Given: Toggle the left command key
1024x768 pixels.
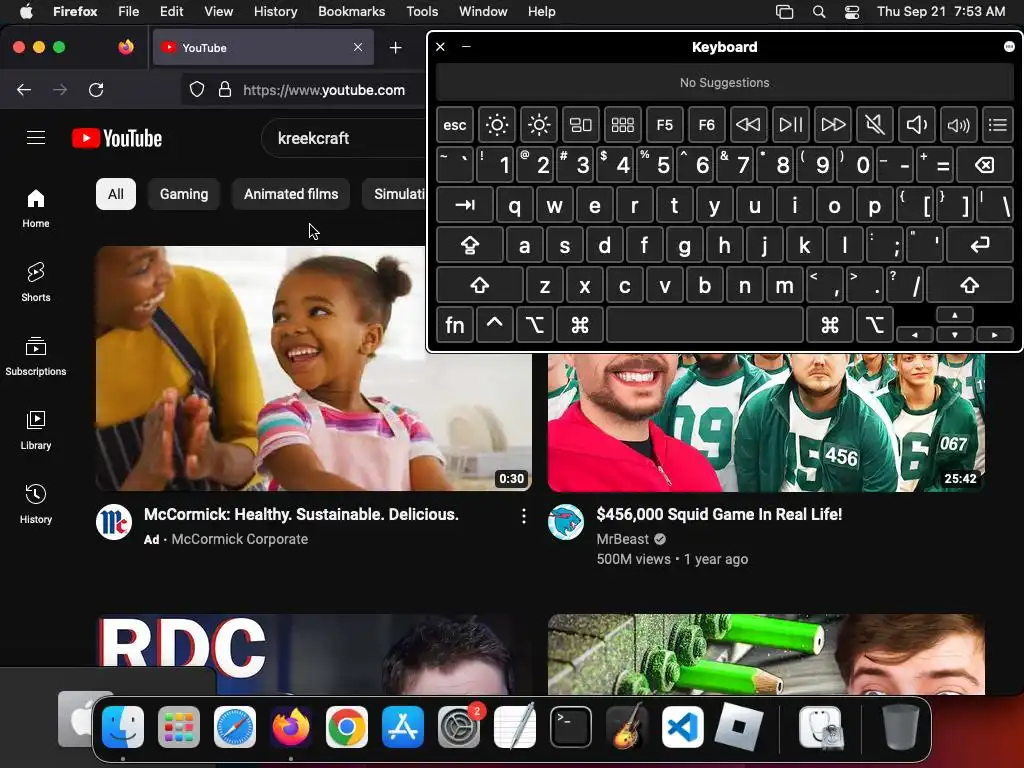Looking at the screenshot, I should [x=580, y=325].
